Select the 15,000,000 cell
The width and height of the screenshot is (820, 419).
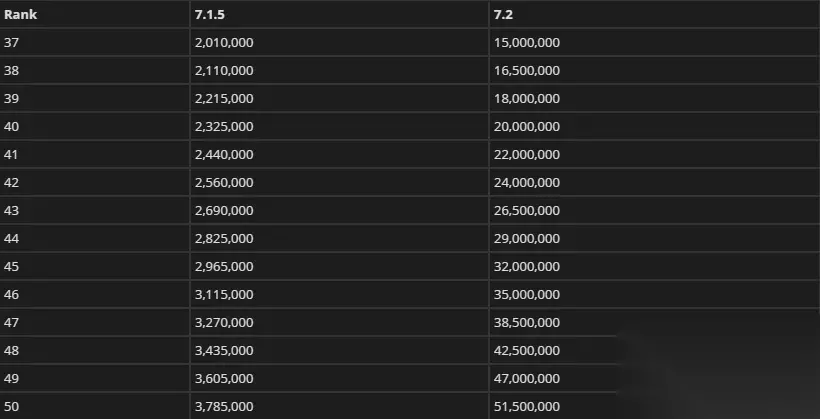tap(526, 42)
